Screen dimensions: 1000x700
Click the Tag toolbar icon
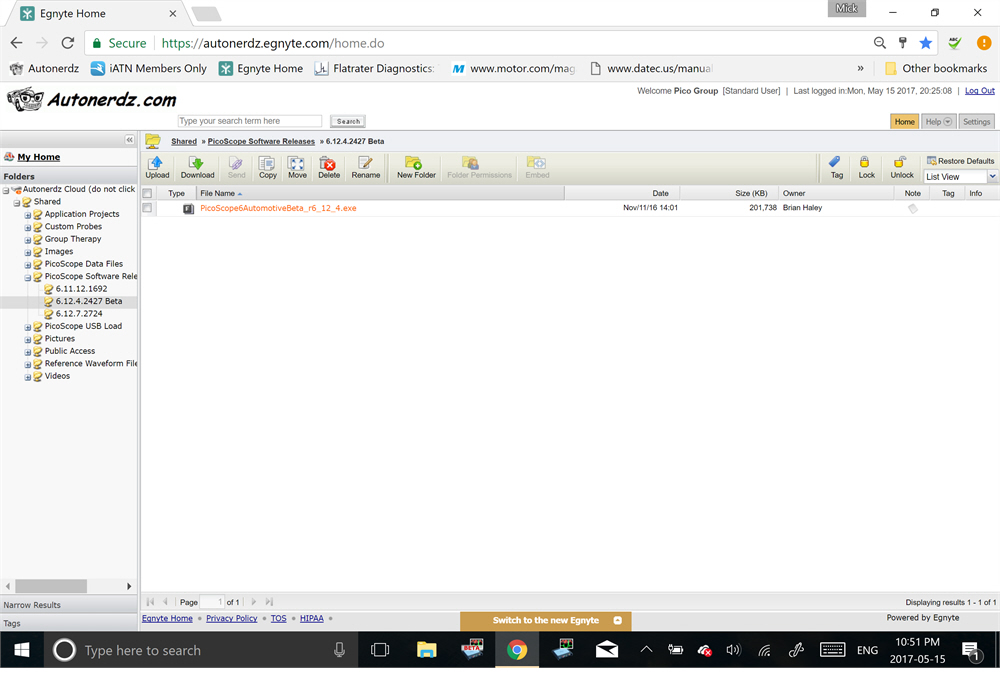(x=836, y=168)
